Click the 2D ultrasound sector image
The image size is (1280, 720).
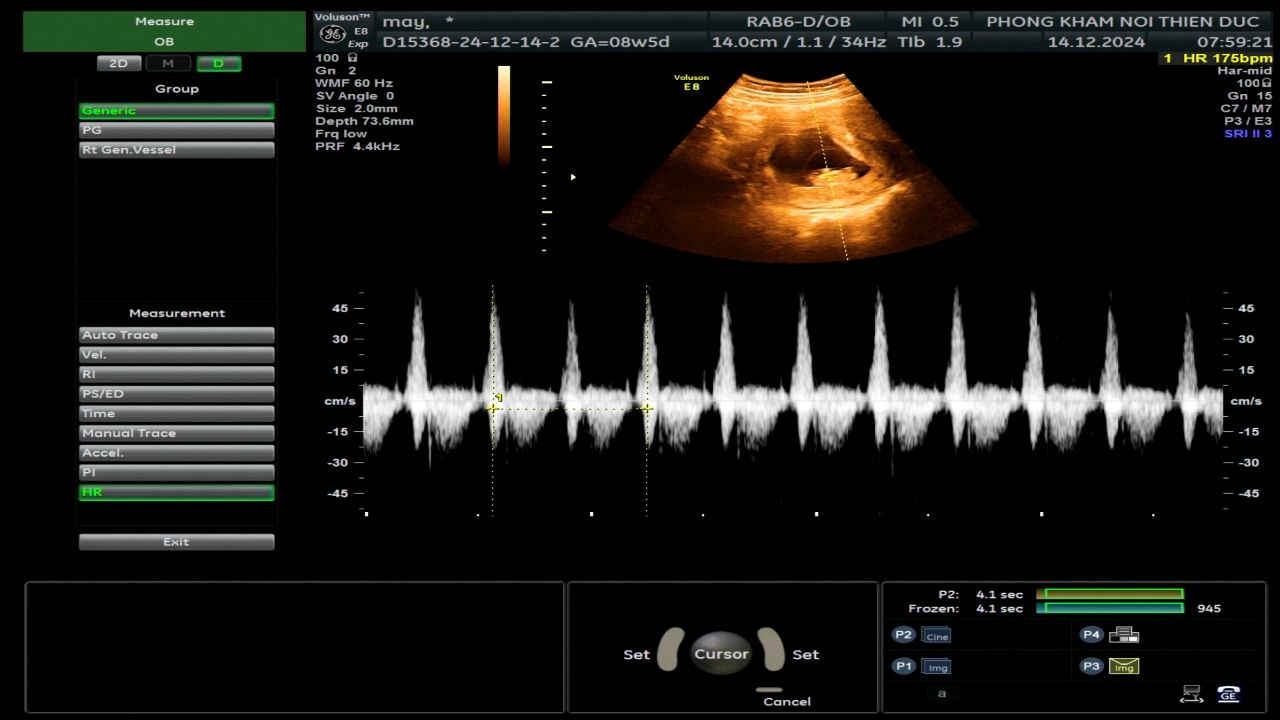(x=792, y=167)
